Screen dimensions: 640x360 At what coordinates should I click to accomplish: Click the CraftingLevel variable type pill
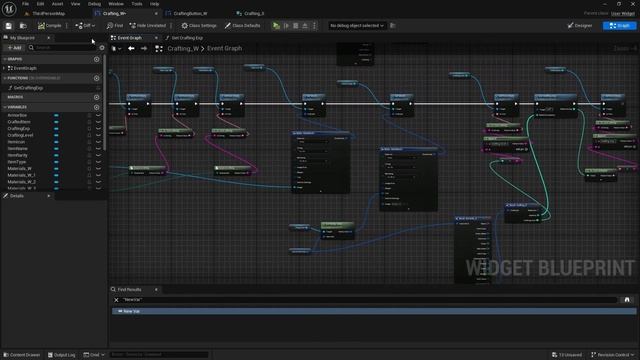tap(56, 135)
